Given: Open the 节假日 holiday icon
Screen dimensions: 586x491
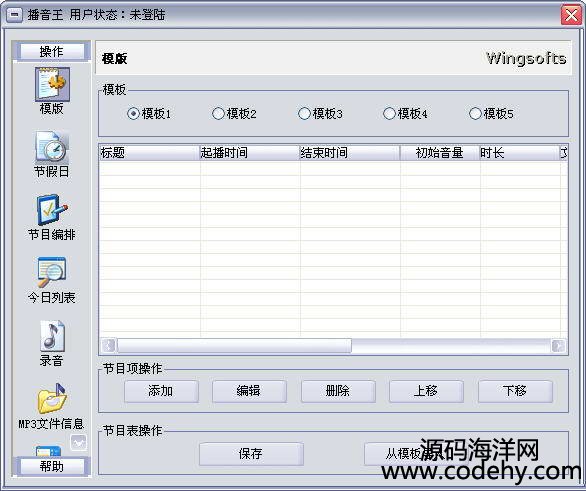Looking at the screenshot, I should tap(52, 146).
